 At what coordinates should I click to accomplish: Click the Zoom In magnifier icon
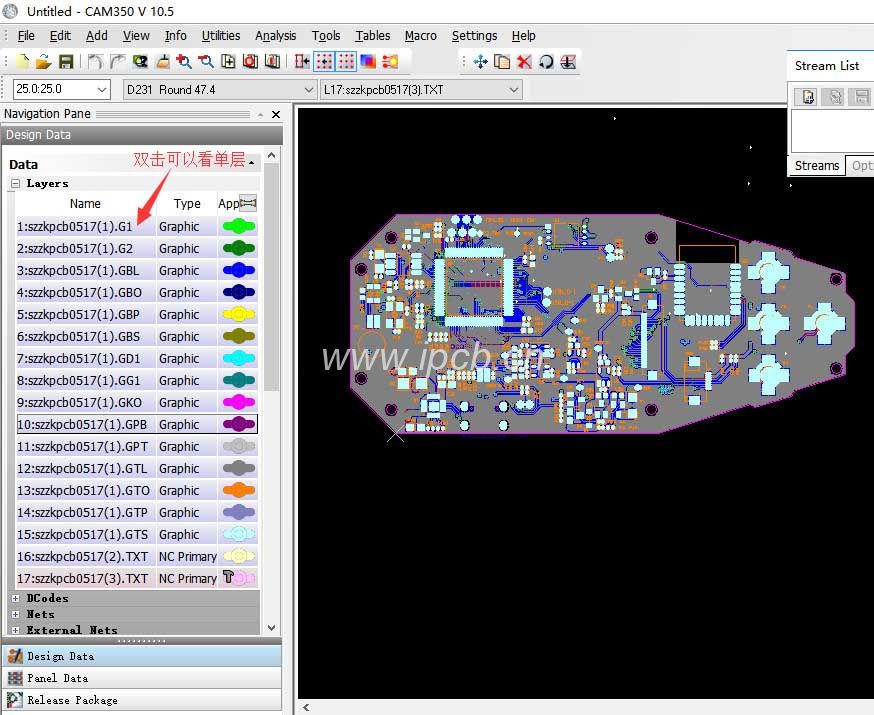click(184, 61)
